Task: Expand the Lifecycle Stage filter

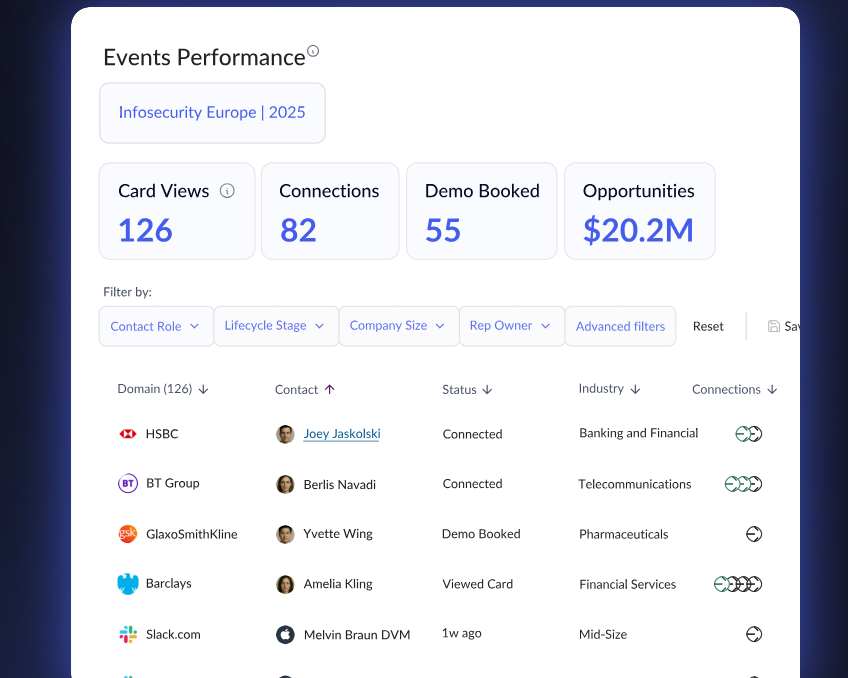Action: [x=276, y=325]
